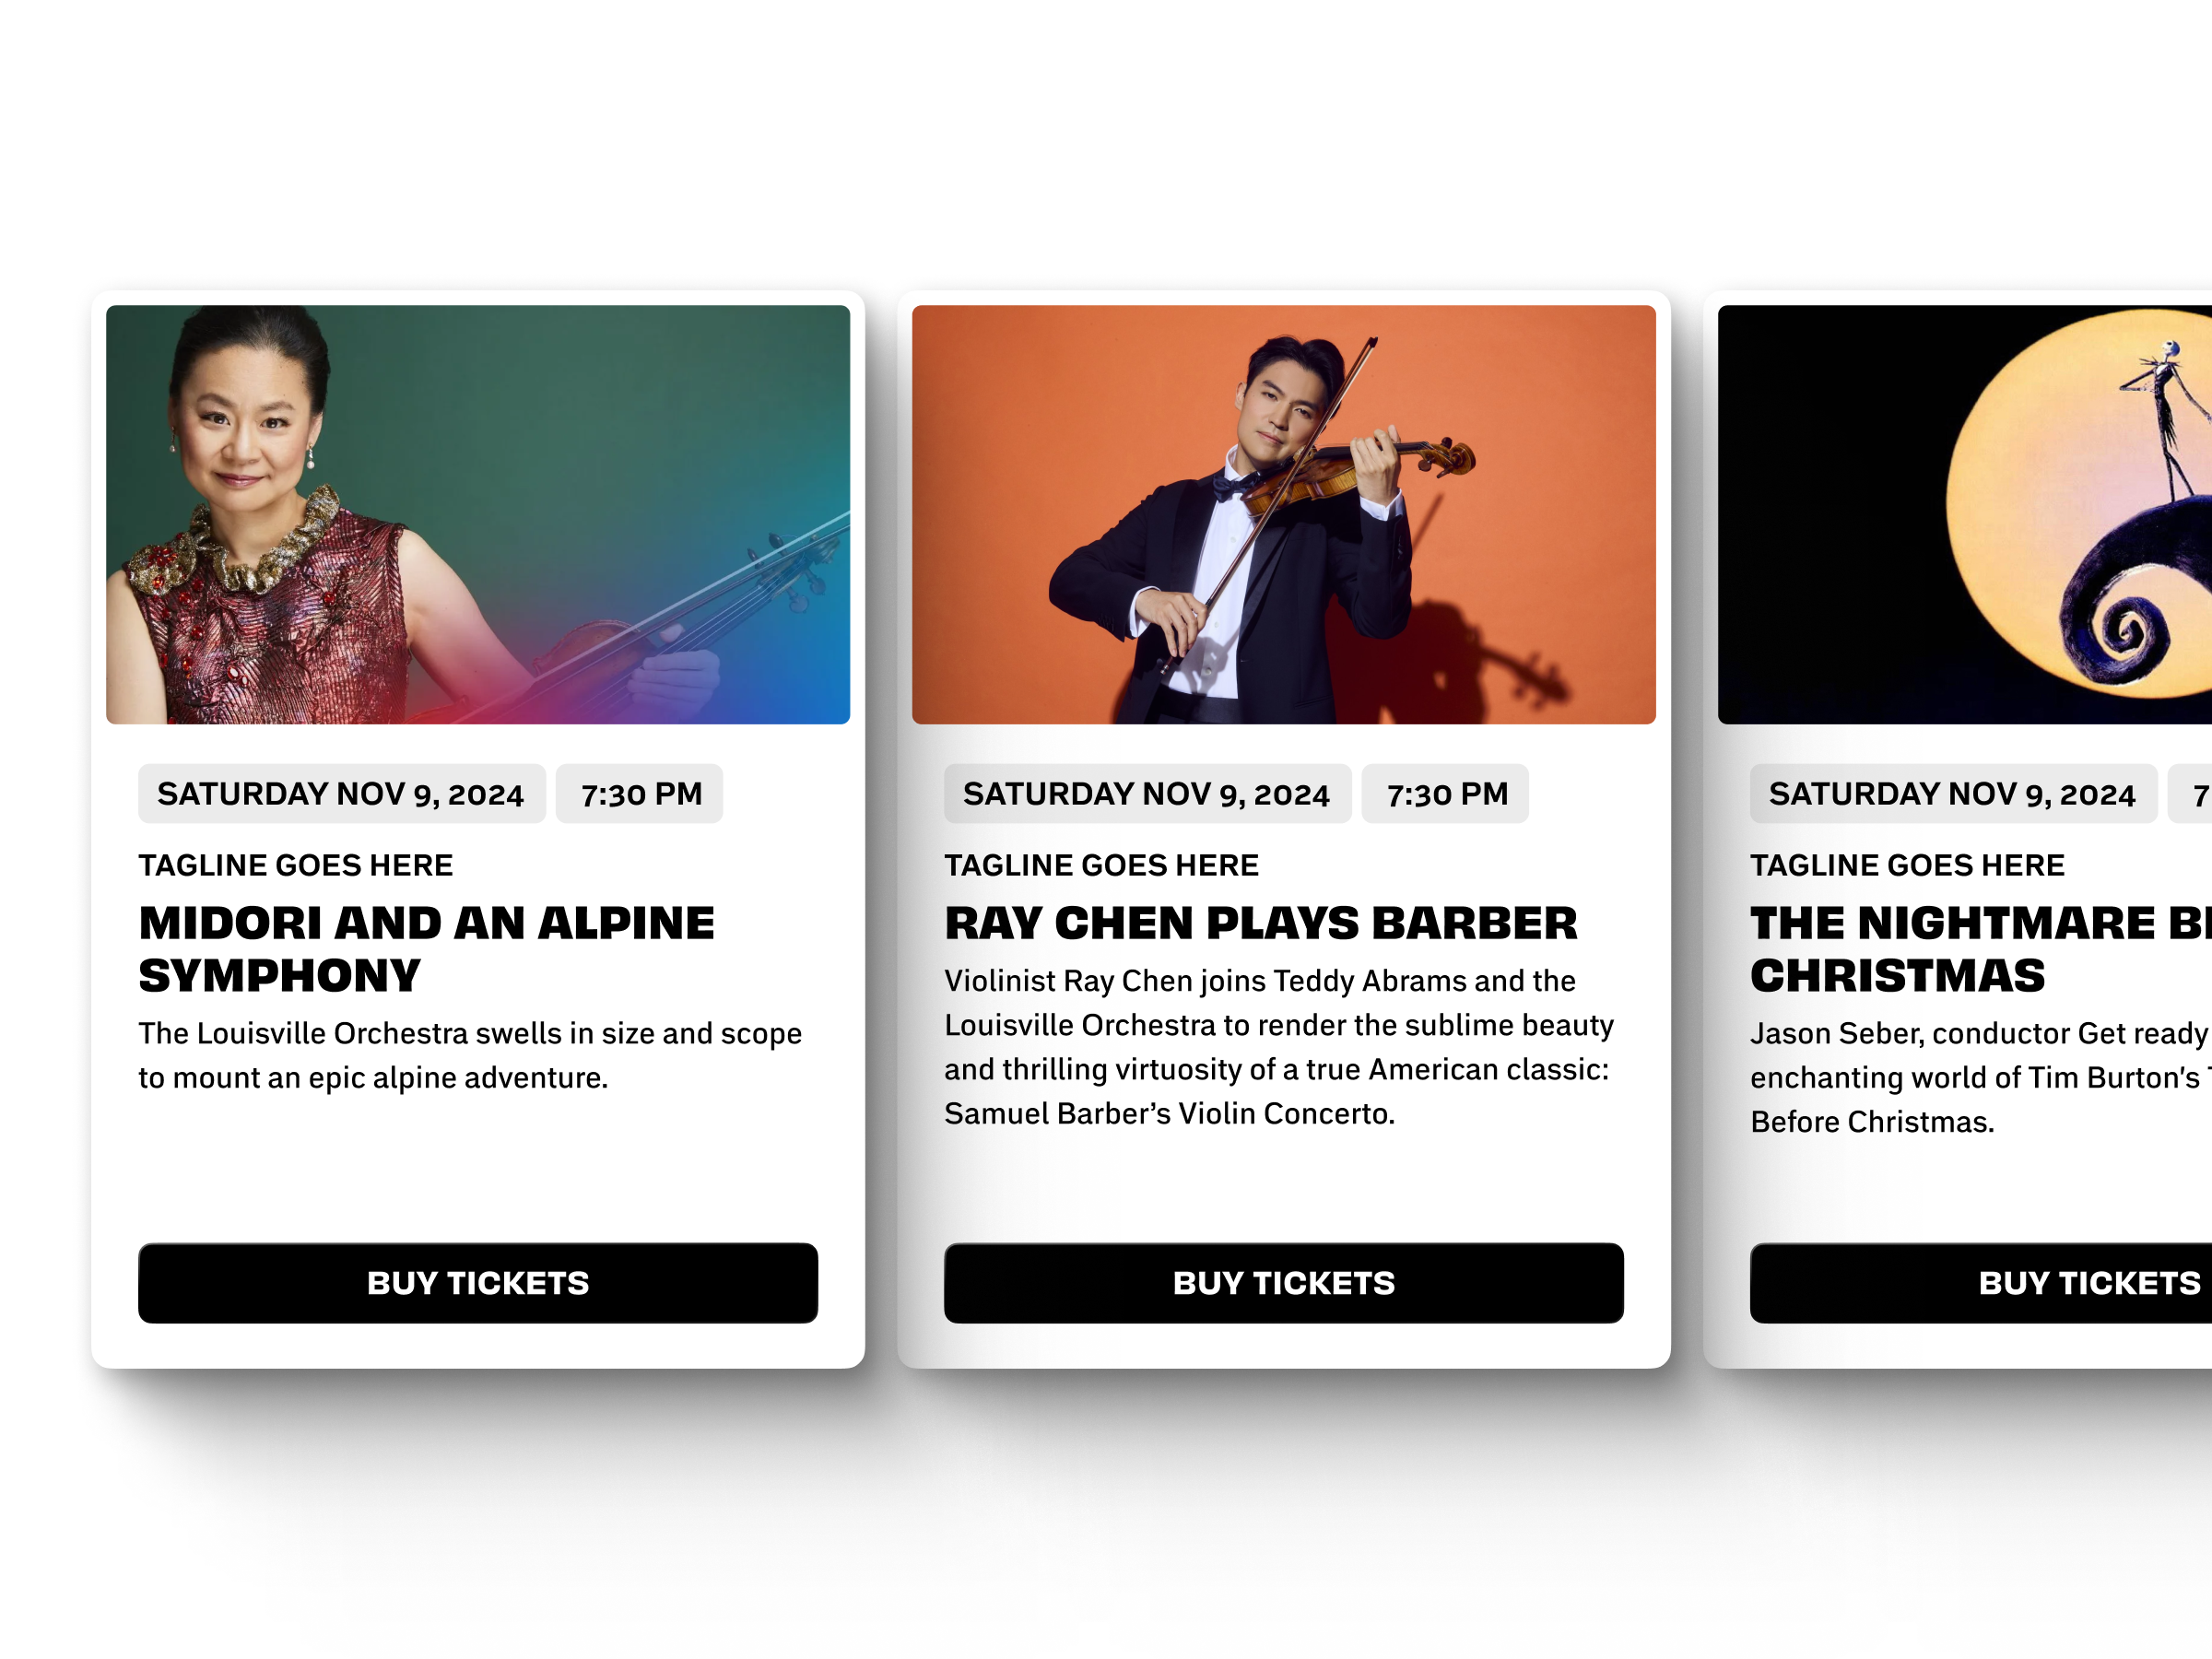
Task: Click date badge on Ray Chen card
Action: (x=1147, y=794)
